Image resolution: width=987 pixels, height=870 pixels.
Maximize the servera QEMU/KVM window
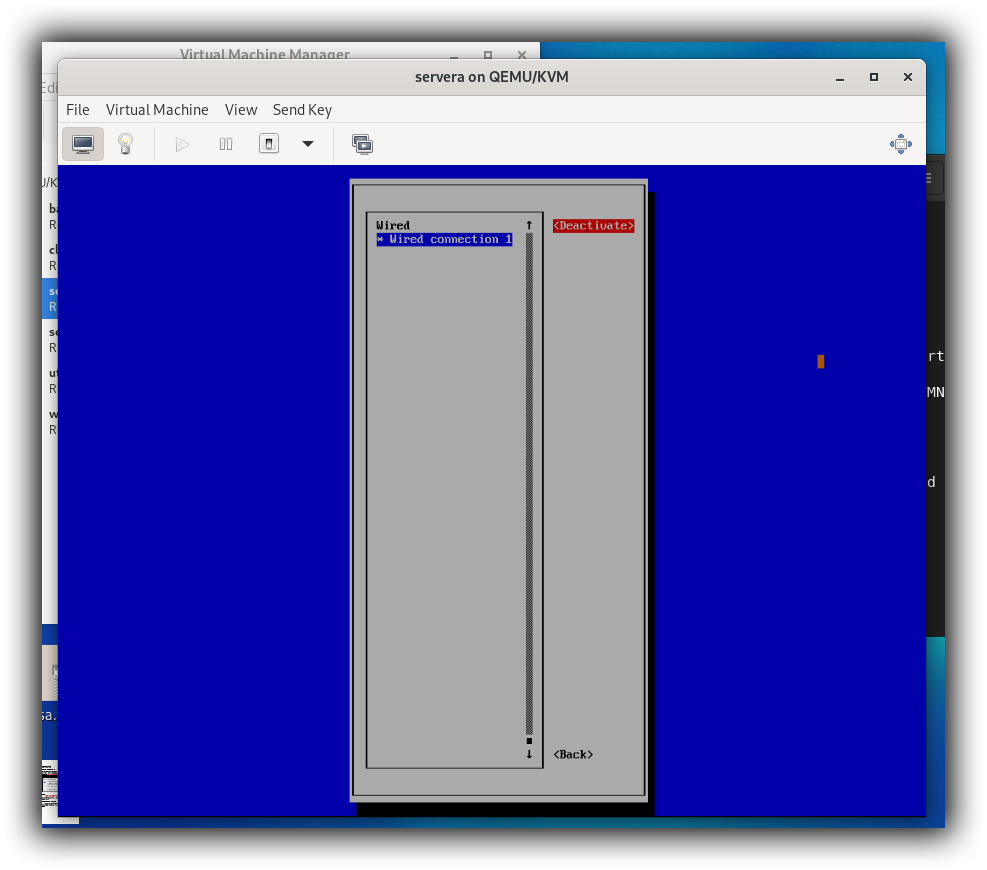873,77
